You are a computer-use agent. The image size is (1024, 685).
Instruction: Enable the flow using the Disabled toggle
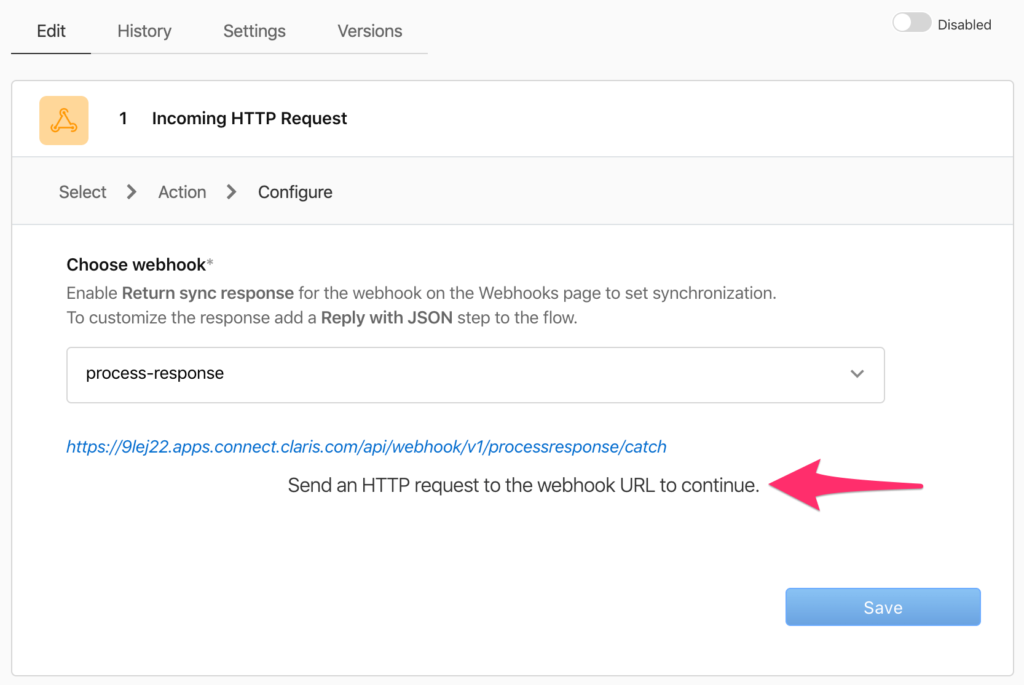point(911,22)
